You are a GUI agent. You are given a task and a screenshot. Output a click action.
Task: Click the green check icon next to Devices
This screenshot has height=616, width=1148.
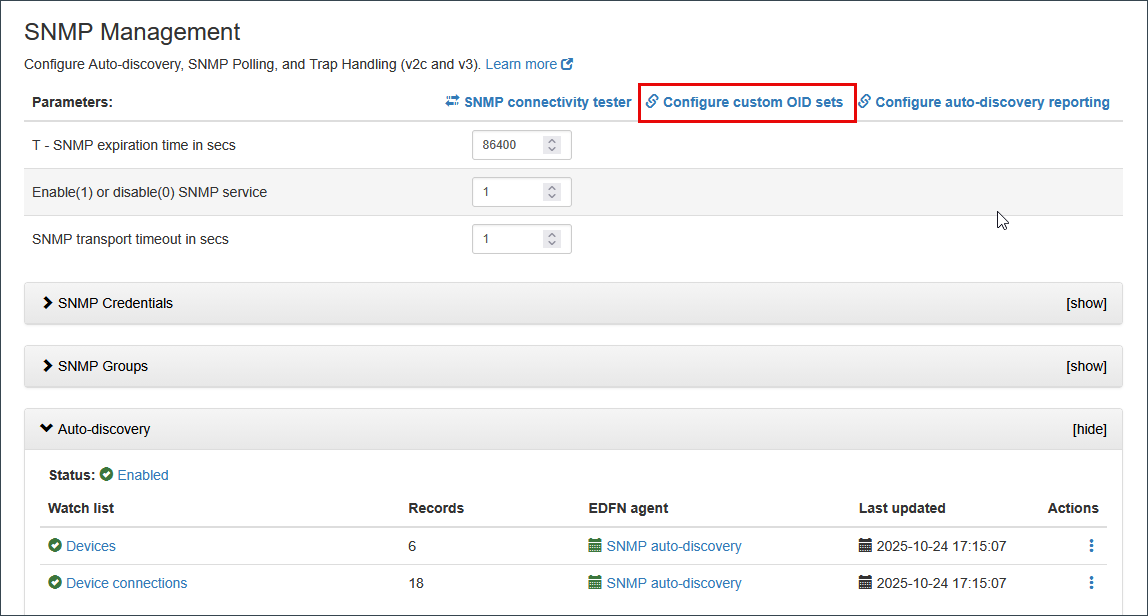55,546
